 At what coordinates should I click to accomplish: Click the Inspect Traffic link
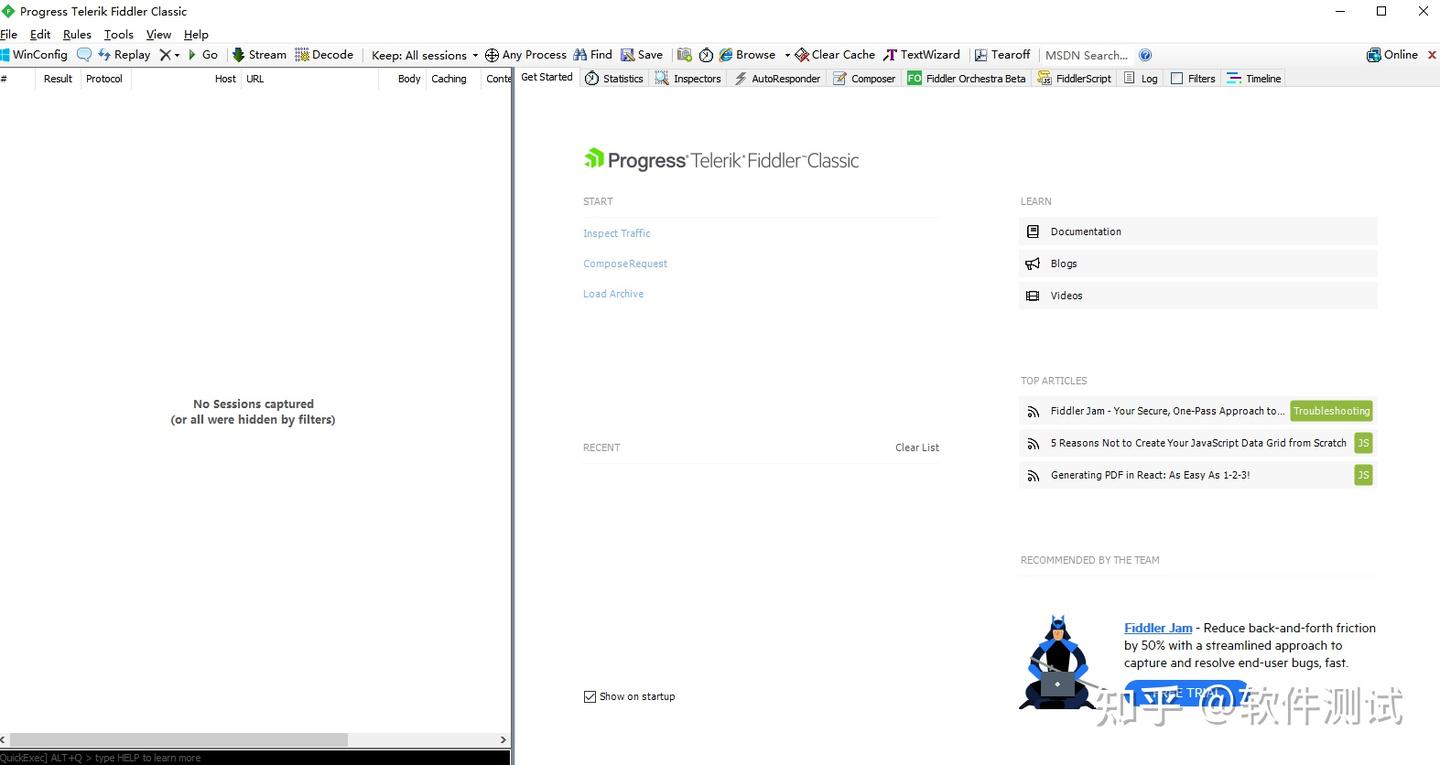click(x=617, y=233)
